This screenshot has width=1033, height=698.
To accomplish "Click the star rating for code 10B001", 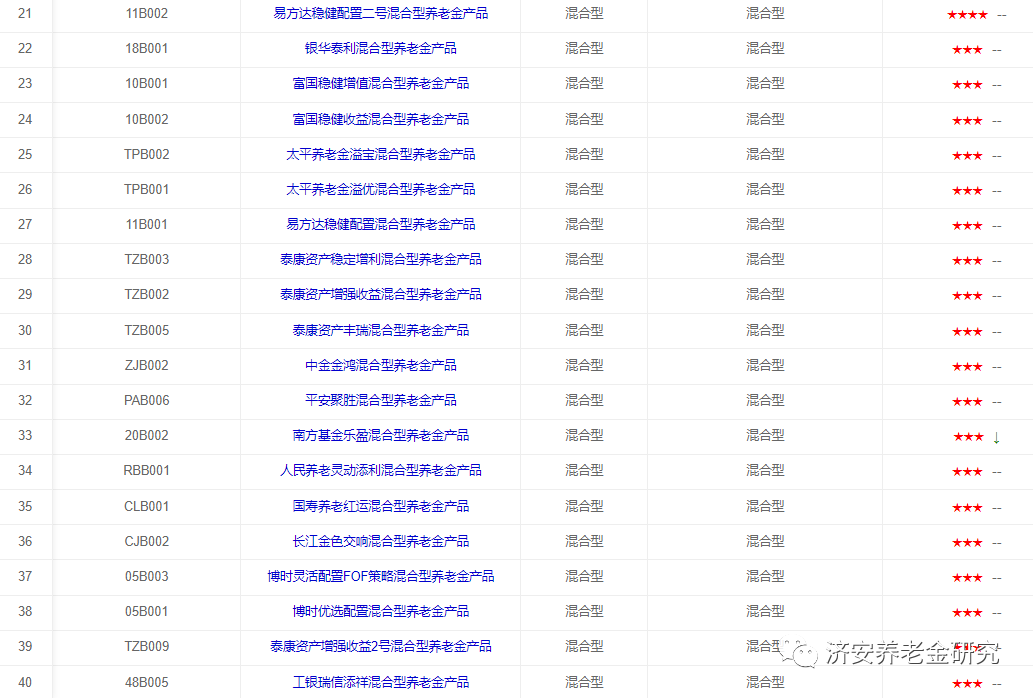I will click(x=967, y=84).
